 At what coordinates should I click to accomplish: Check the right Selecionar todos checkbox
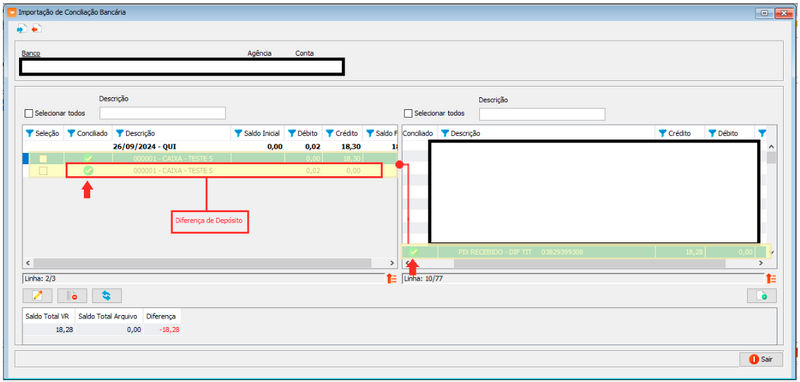click(x=408, y=113)
